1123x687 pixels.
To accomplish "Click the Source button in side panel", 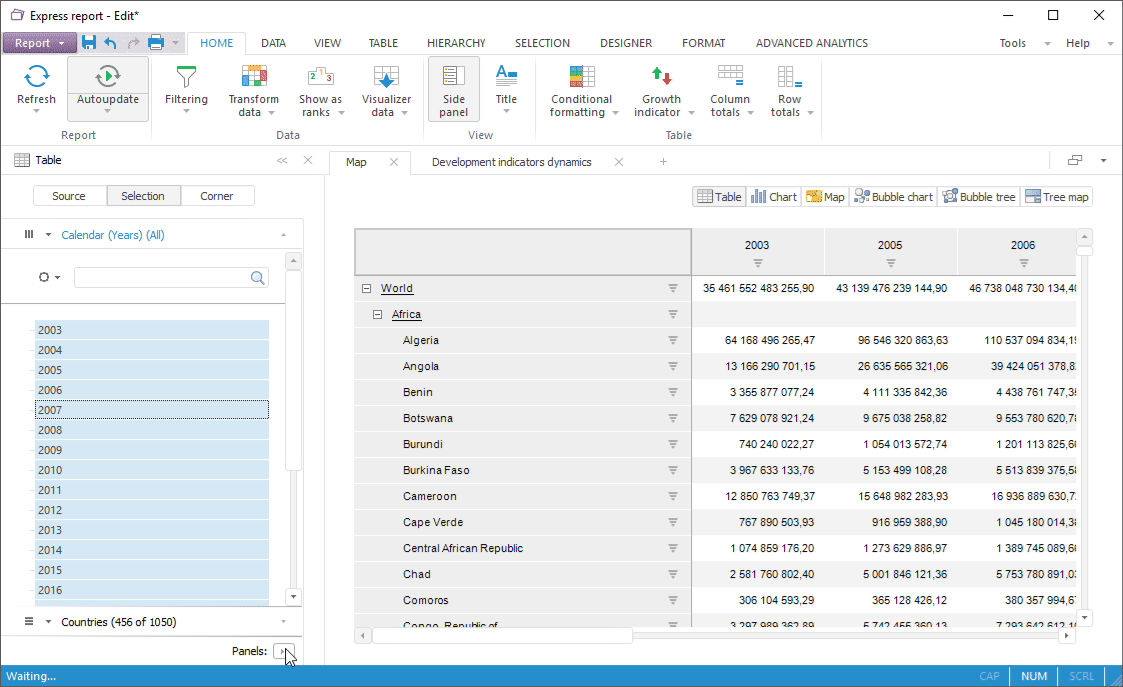I will (x=69, y=196).
